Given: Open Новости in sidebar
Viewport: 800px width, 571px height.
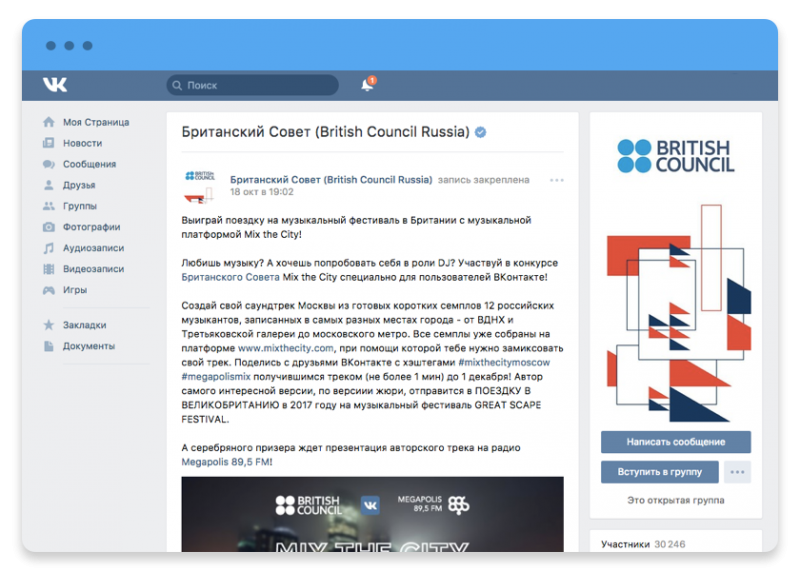Looking at the screenshot, I should (x=83, y=143).
